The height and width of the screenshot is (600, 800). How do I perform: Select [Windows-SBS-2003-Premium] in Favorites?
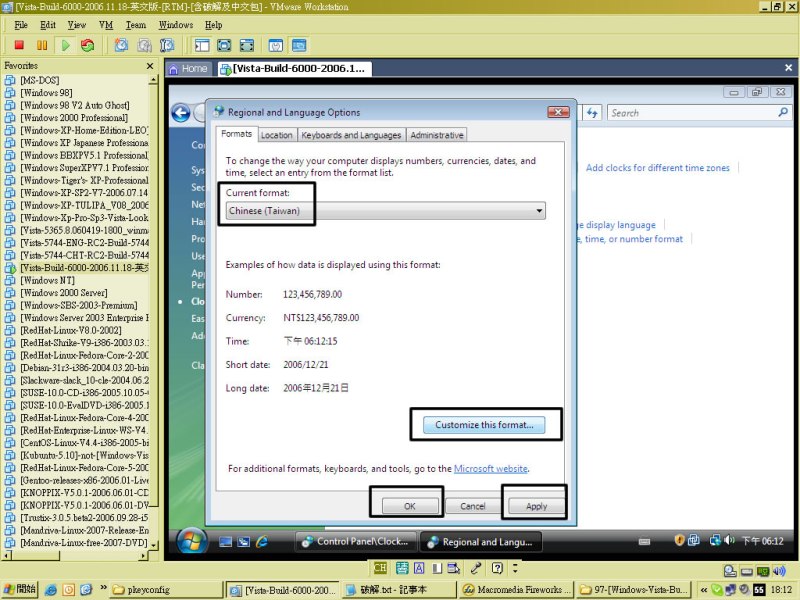coord(79,306)
